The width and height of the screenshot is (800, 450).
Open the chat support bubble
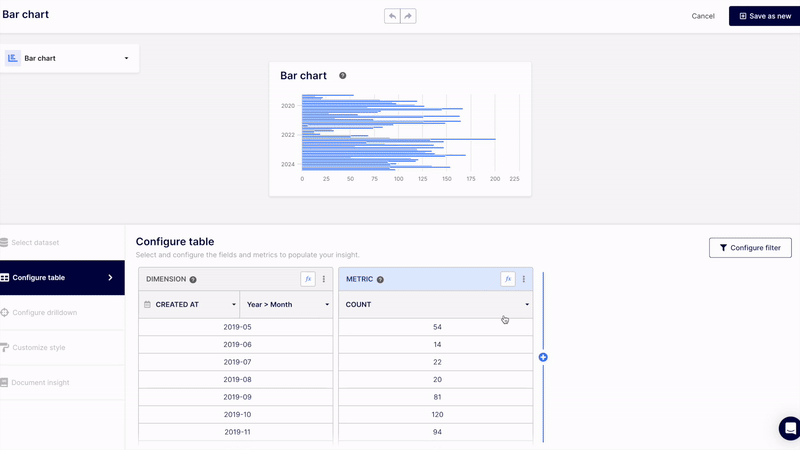click(x=790, y=428)
